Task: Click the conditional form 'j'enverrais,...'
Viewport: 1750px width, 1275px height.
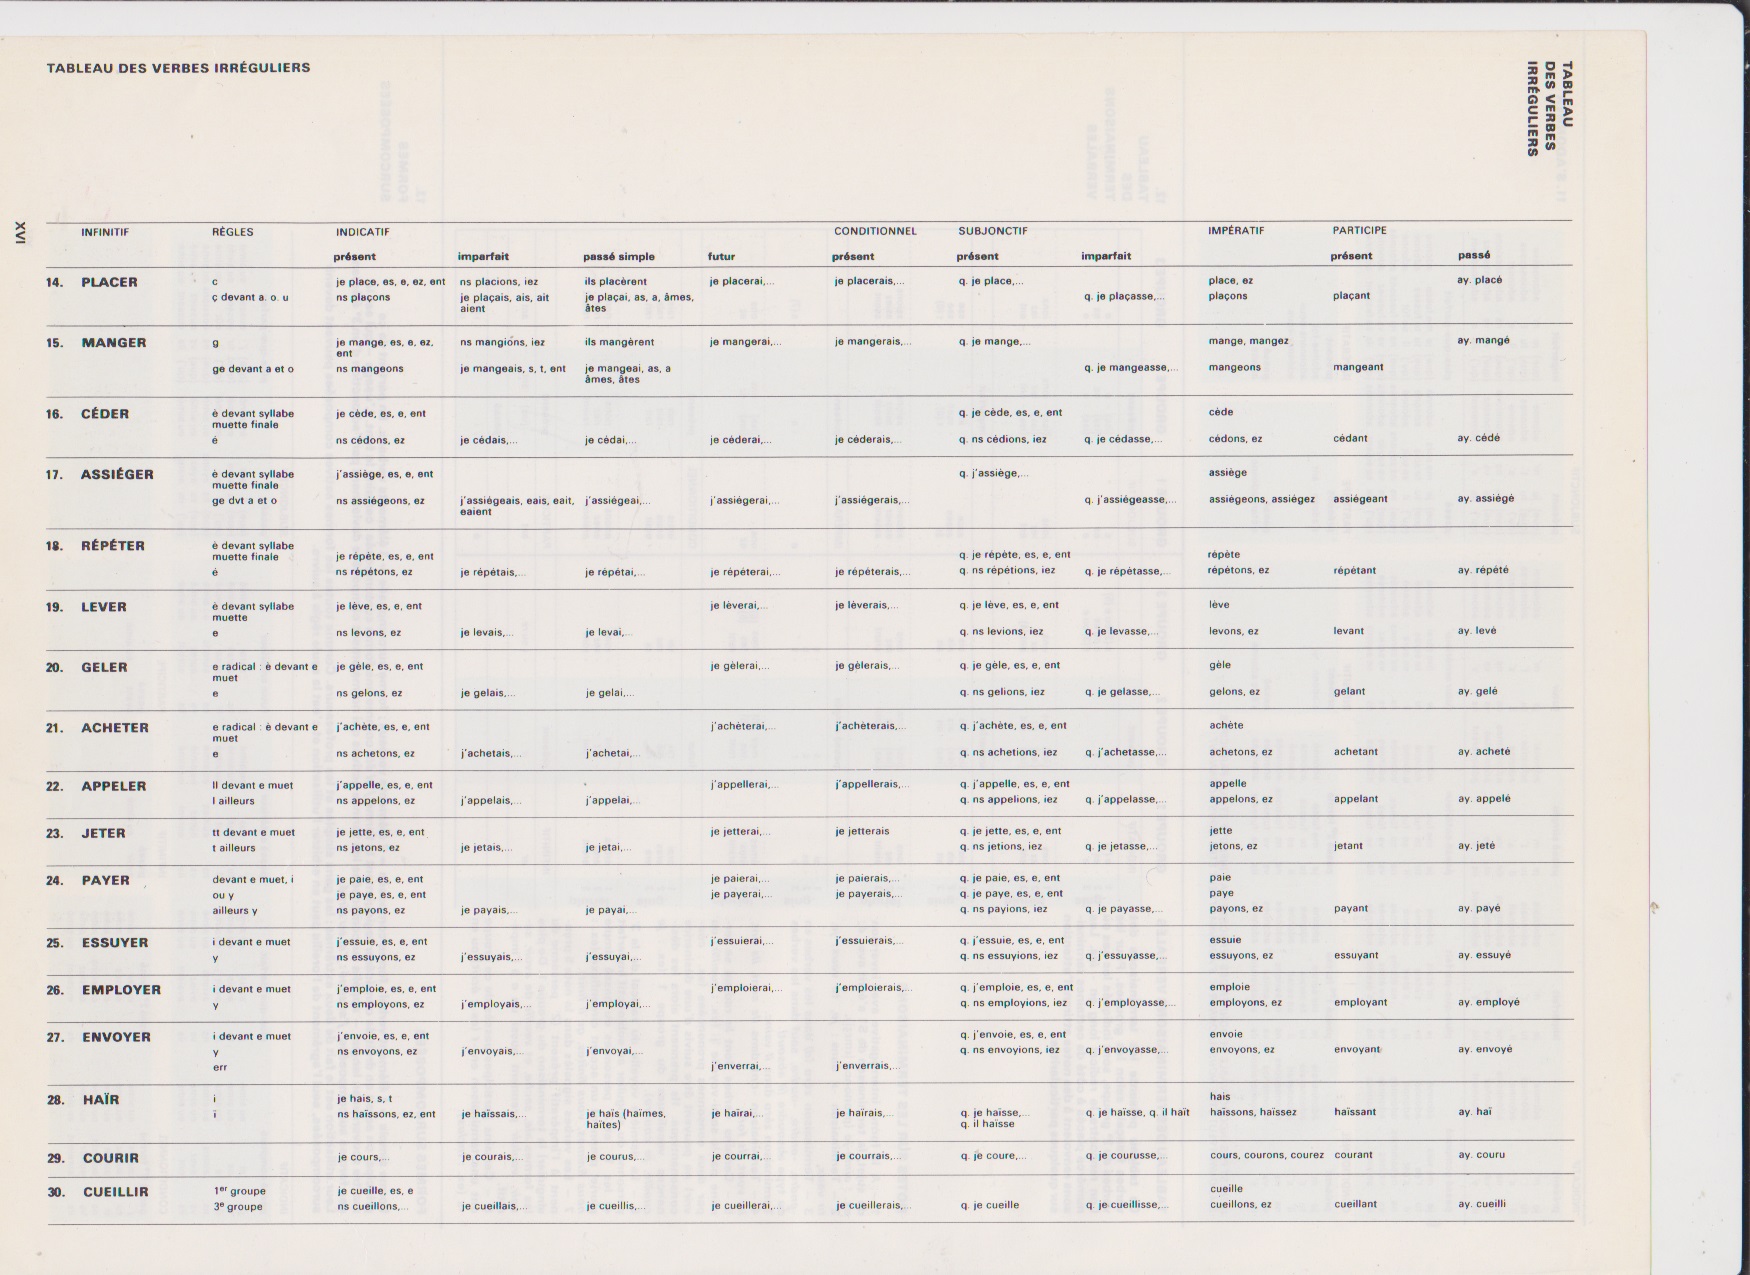Action: tap(869, 1066)
